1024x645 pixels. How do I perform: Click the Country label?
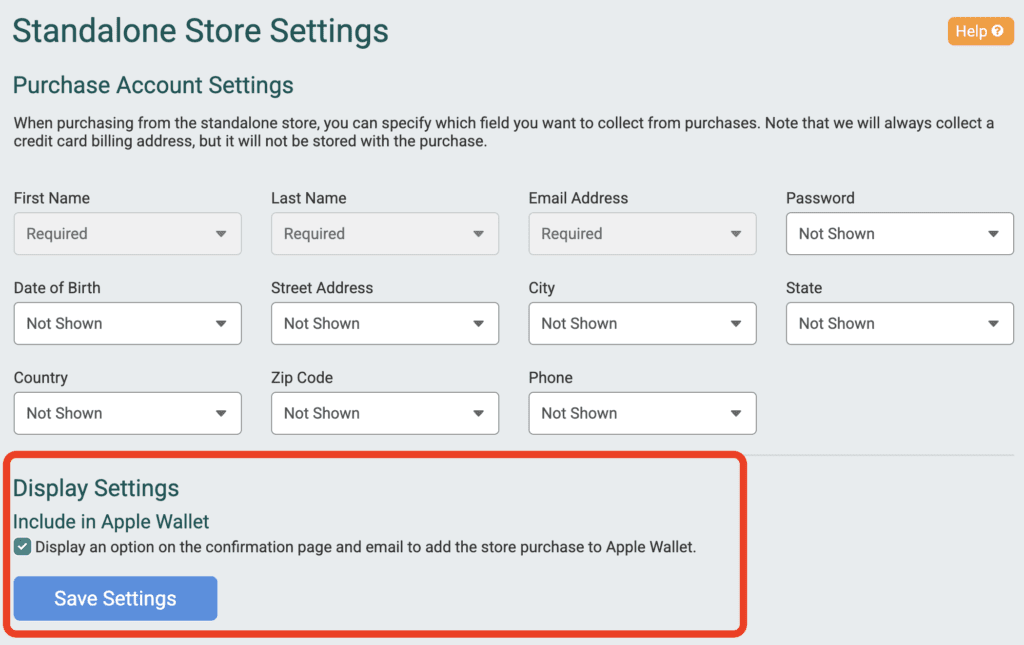coord(40,377)
